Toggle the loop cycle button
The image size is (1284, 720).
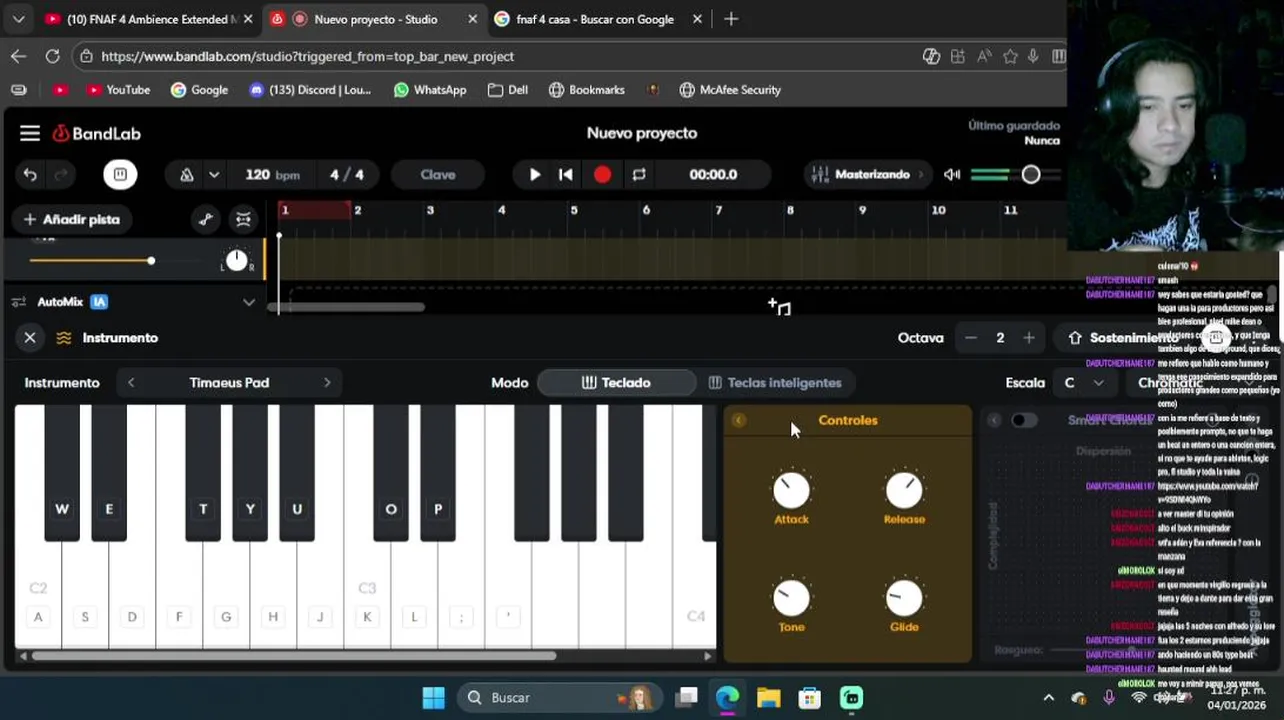pos(639,174)
